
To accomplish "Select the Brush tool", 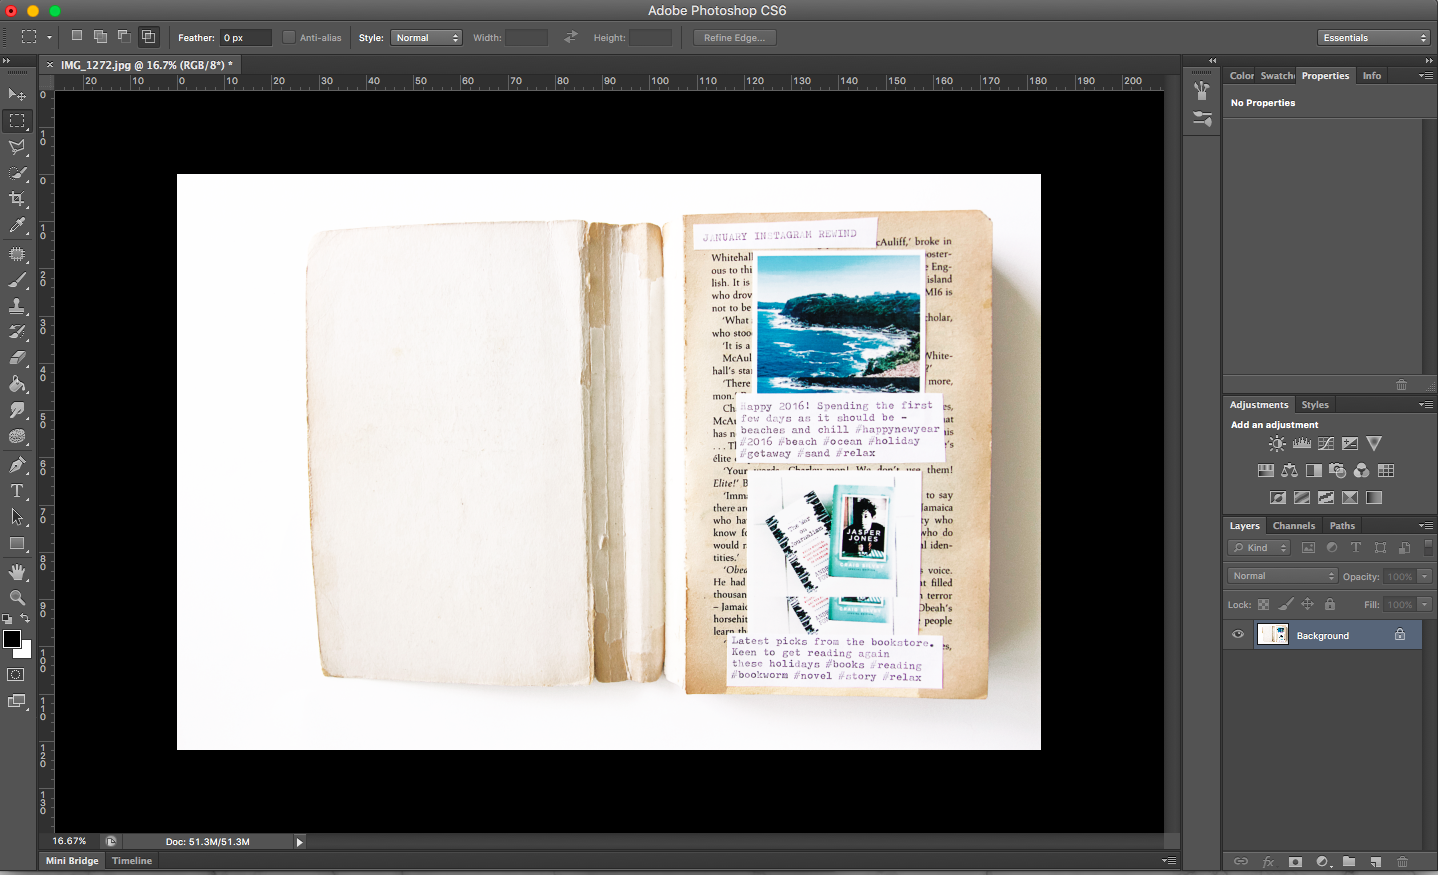I will pyautogui.click(x=17, y=280).
